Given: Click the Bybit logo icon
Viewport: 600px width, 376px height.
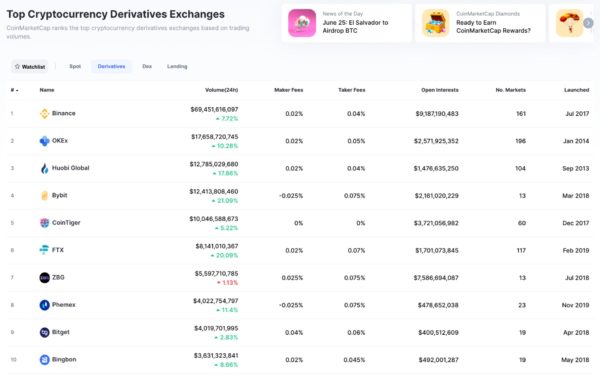Looking at the screenshot, I should tap(44, 196).
